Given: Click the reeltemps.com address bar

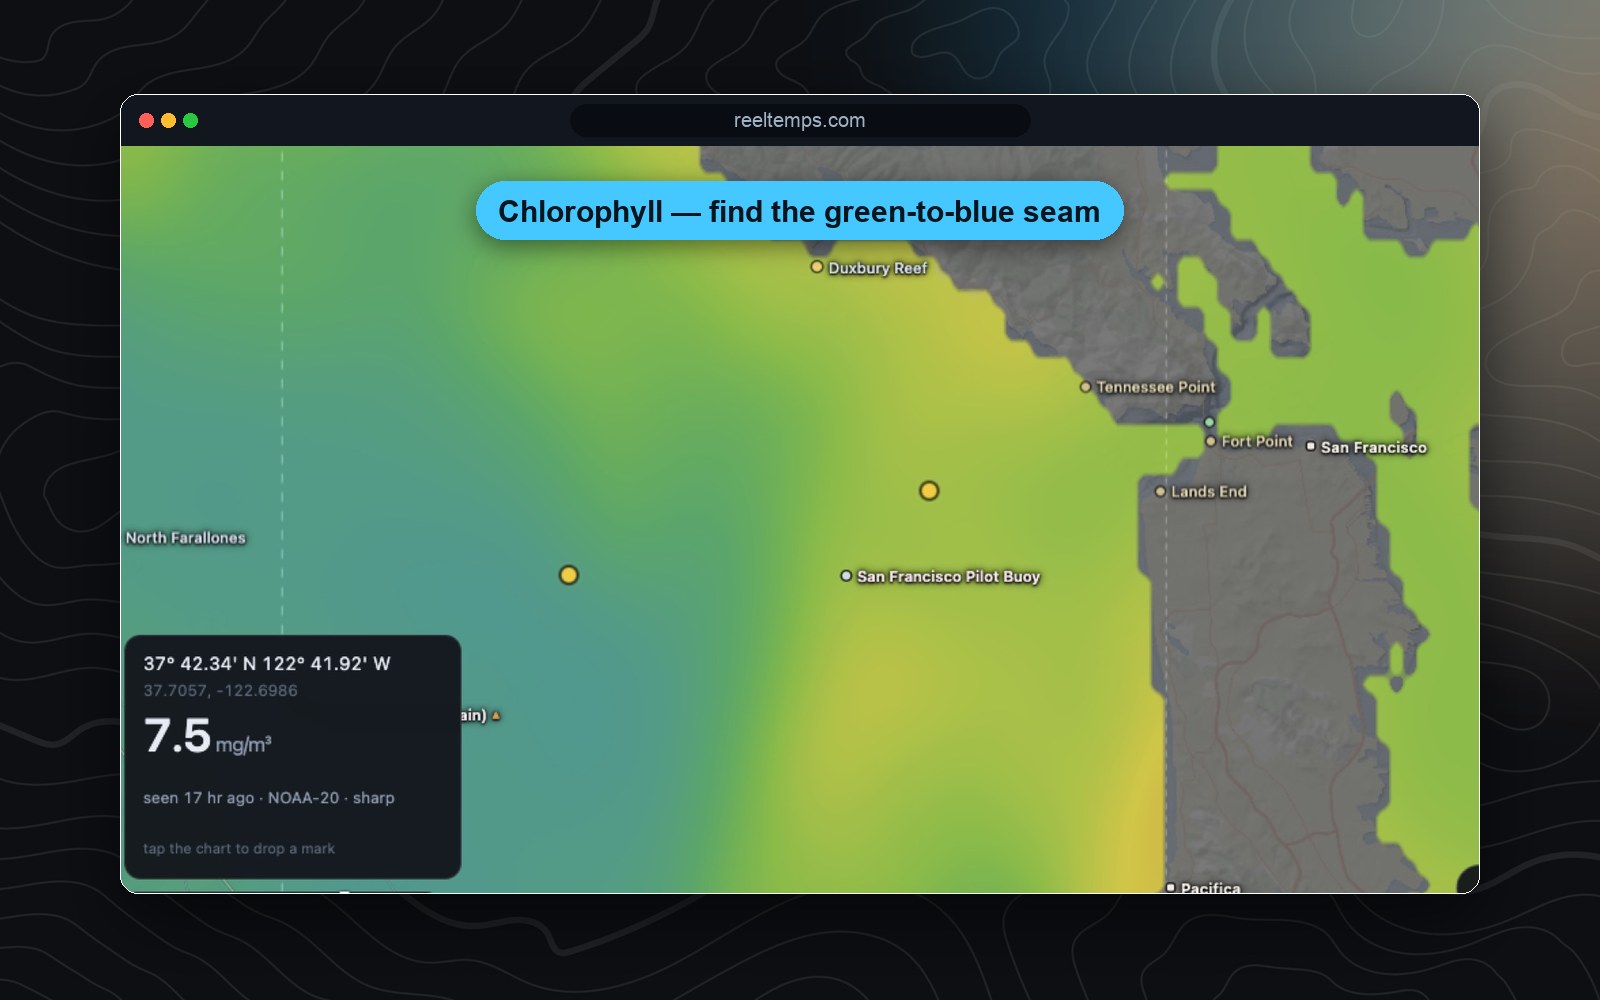Looking at the screenshot, I should (x=800, y=121).
